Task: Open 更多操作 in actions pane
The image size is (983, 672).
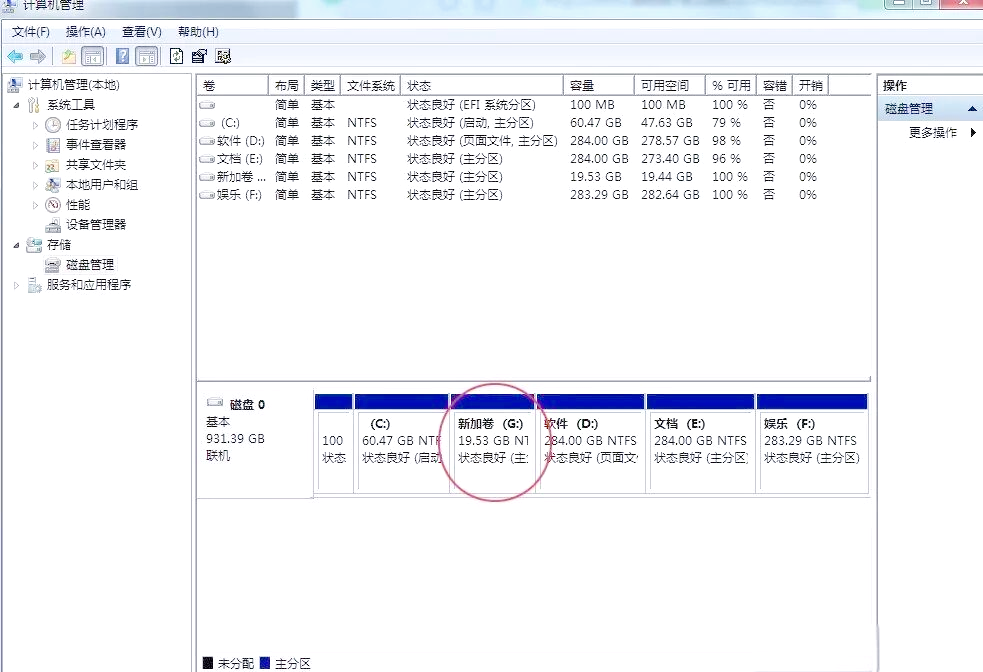Action: pos(933,133)
